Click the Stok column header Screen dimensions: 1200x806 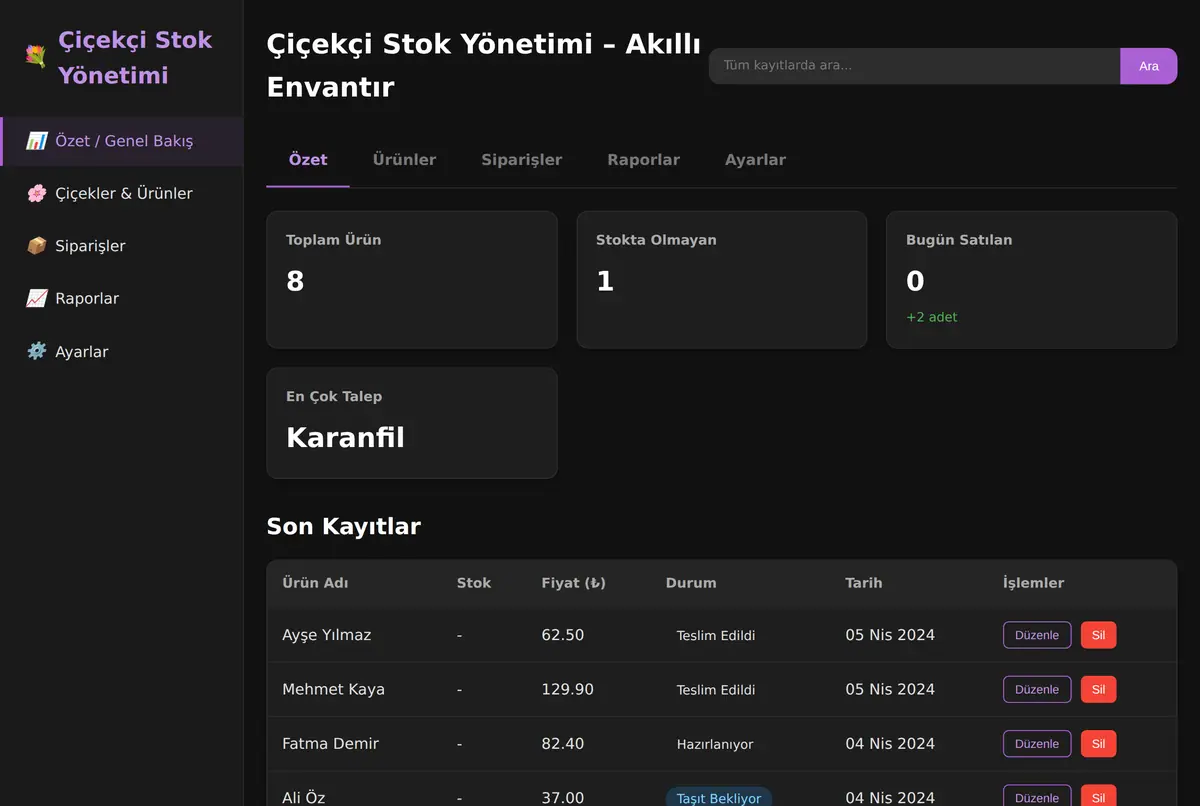[474, 583]
